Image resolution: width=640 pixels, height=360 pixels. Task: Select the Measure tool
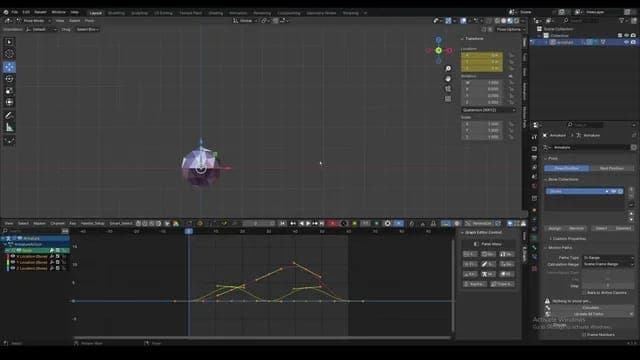[9, 128]
